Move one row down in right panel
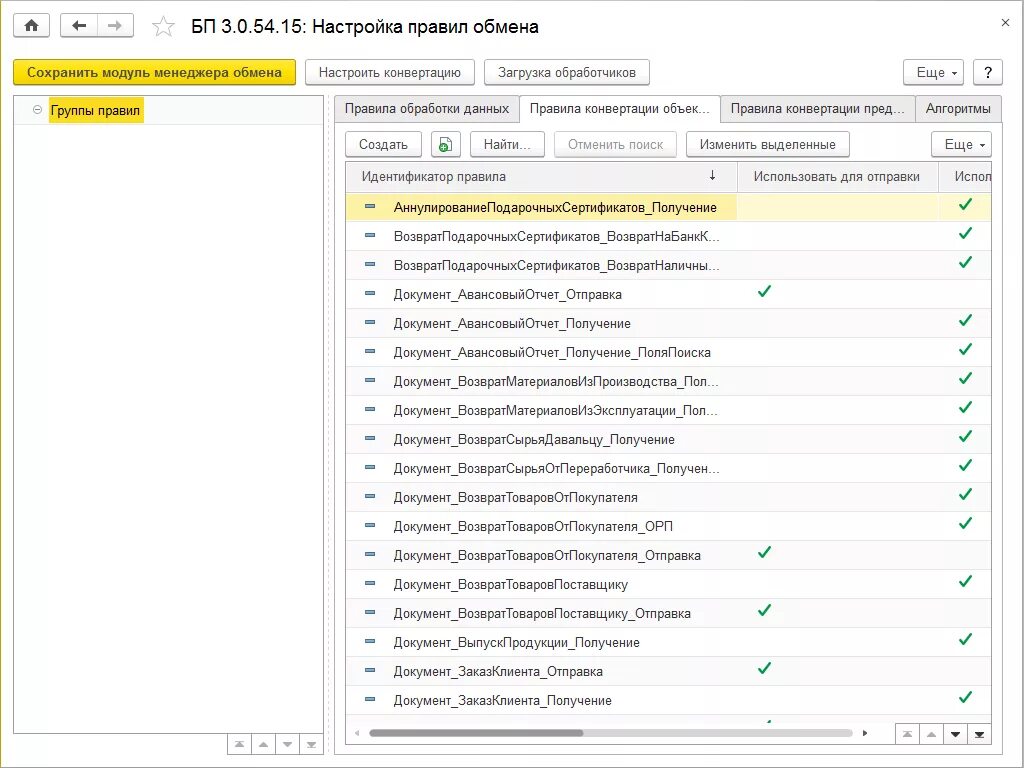This screenshot has width=1024, height=768. tap(955, 734)
